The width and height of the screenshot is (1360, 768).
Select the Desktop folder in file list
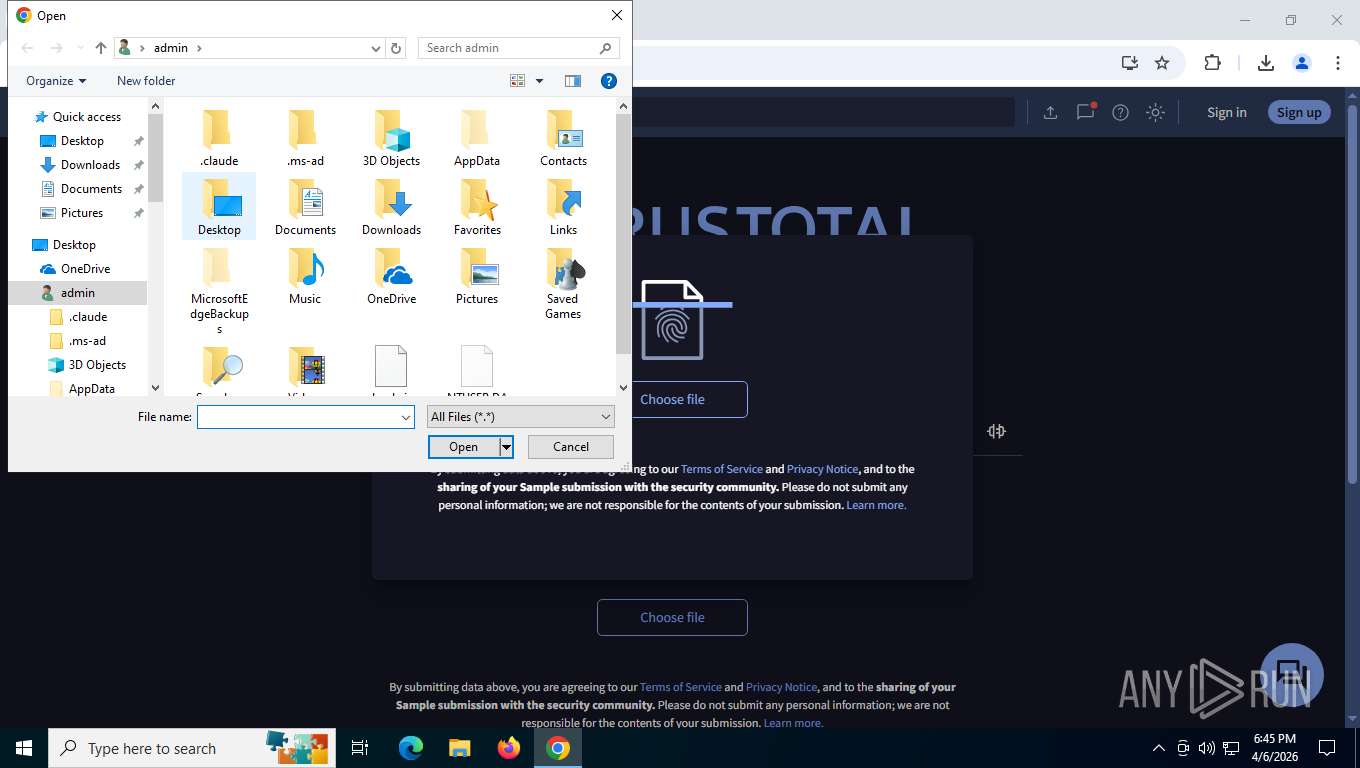click(219, 207)
